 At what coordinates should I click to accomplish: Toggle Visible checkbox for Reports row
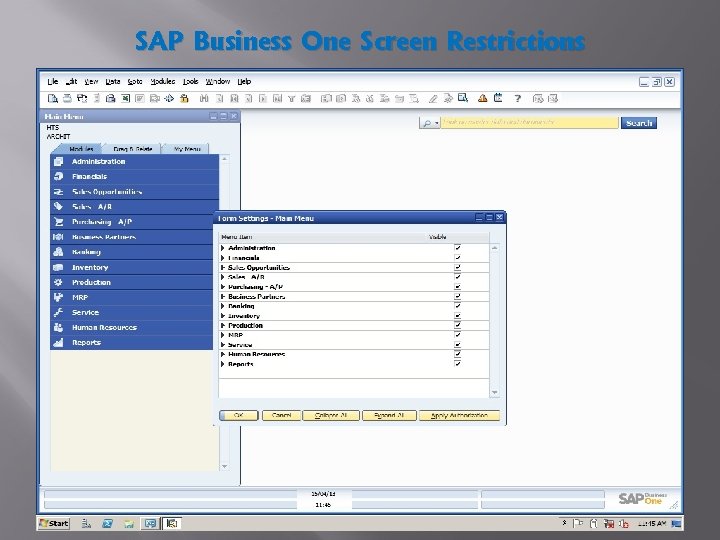pos(457,363)
